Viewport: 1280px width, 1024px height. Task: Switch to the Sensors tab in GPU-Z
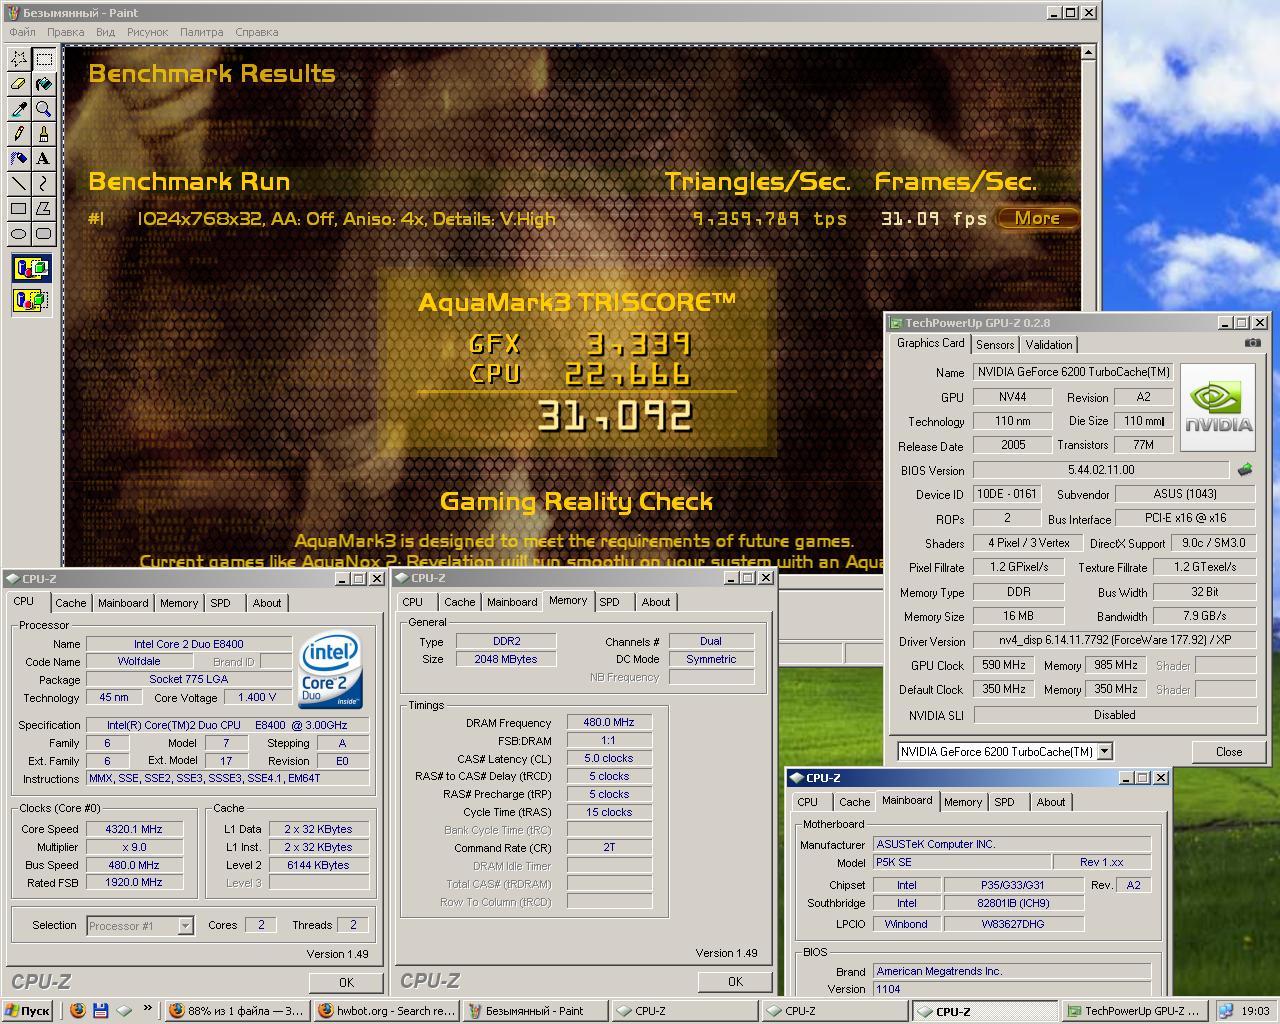tap(995, 344)
